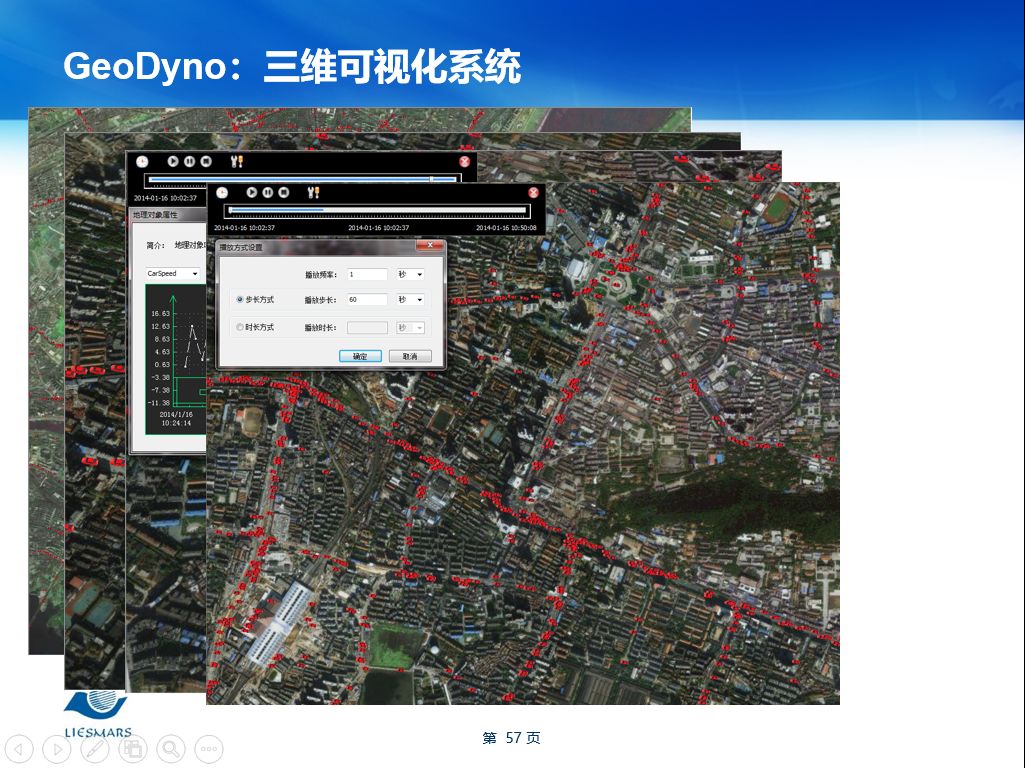This screenshot has width=1025, height=768.
Task: Click the back player timeline slider handle
Action: tap(431, 178)
